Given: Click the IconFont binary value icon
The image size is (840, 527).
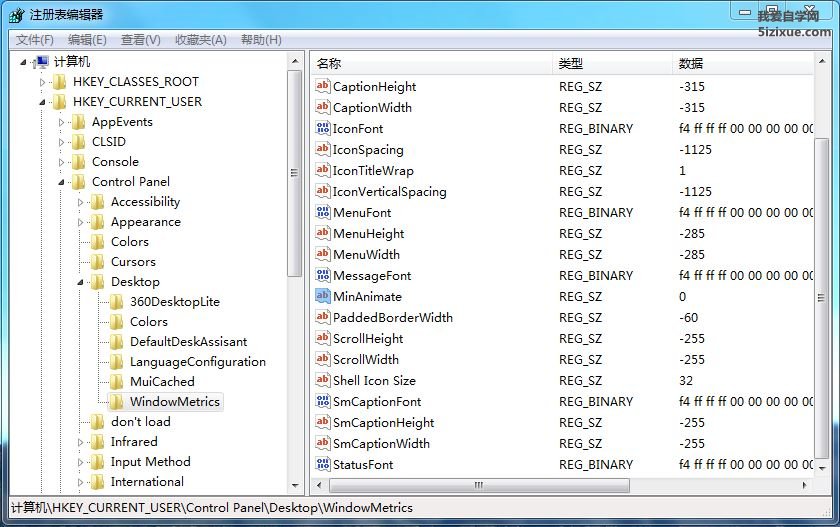Looking at the screenshot, I should 322,128.
